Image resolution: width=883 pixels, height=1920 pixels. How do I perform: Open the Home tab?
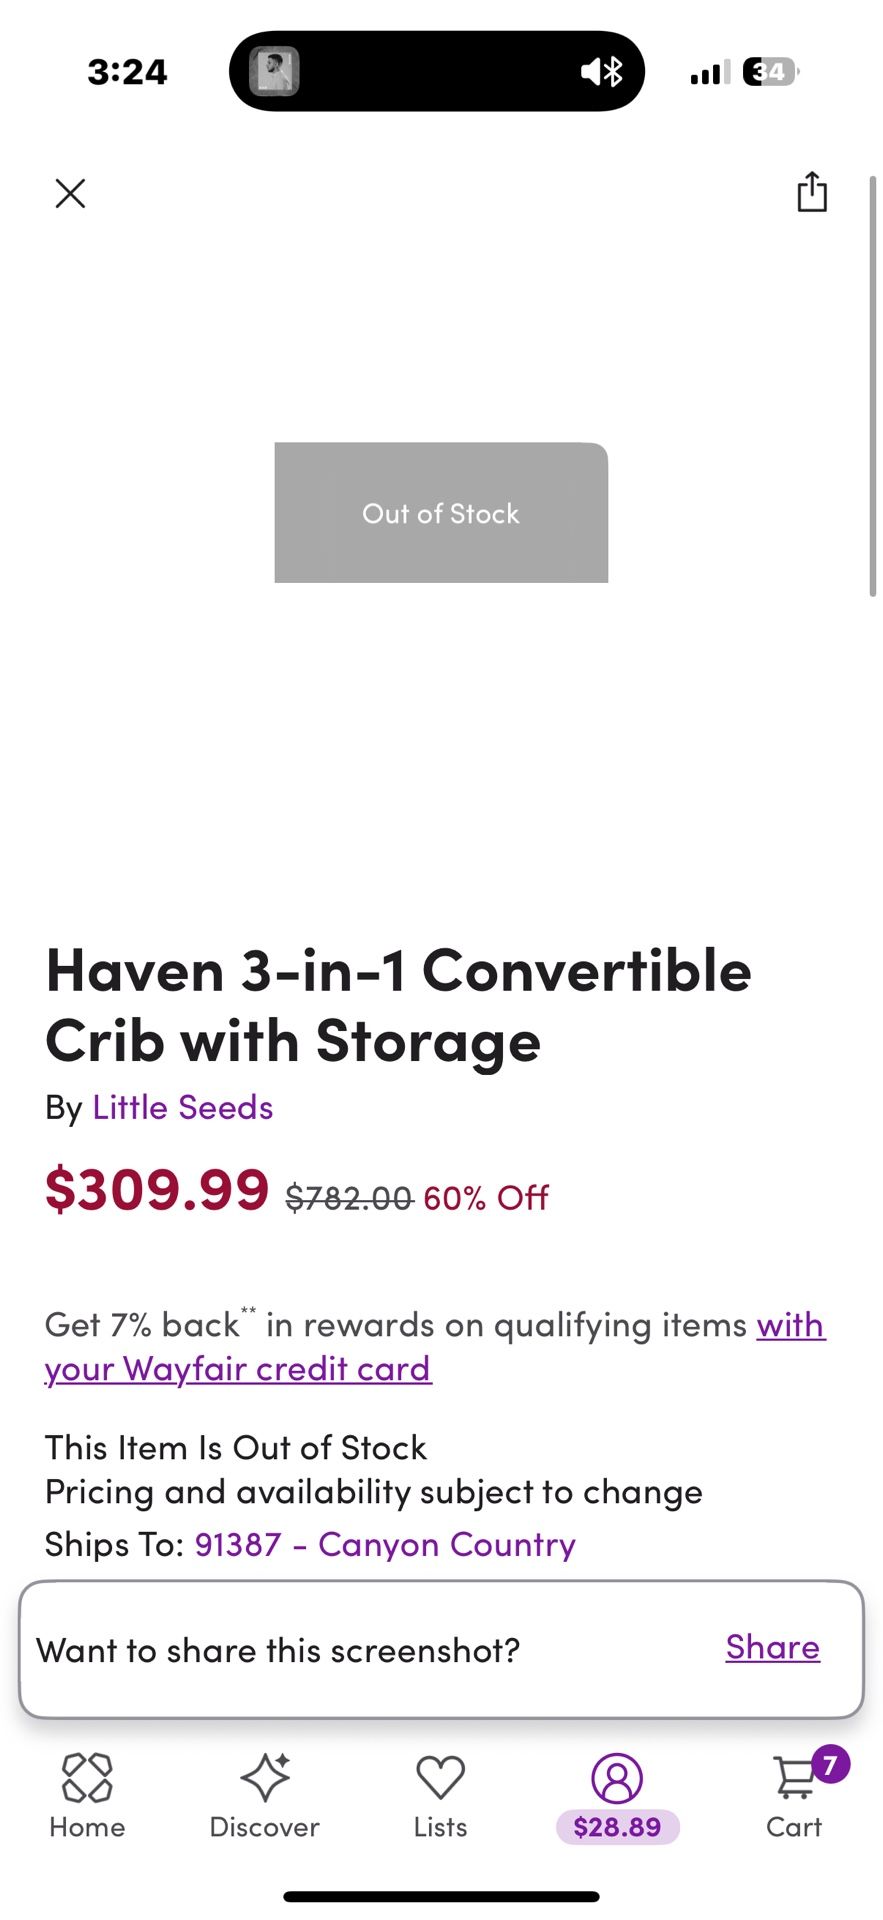[87, 1796]
